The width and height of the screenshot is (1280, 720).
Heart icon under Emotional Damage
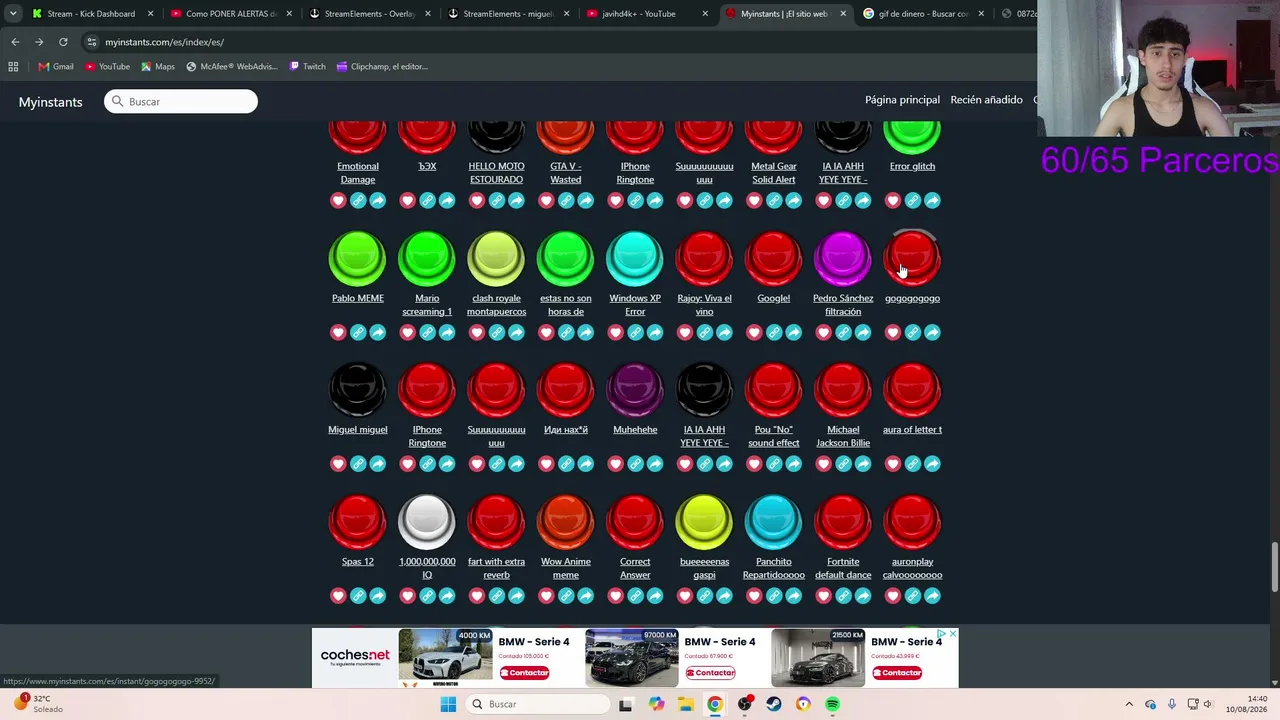tap(338, 201)
